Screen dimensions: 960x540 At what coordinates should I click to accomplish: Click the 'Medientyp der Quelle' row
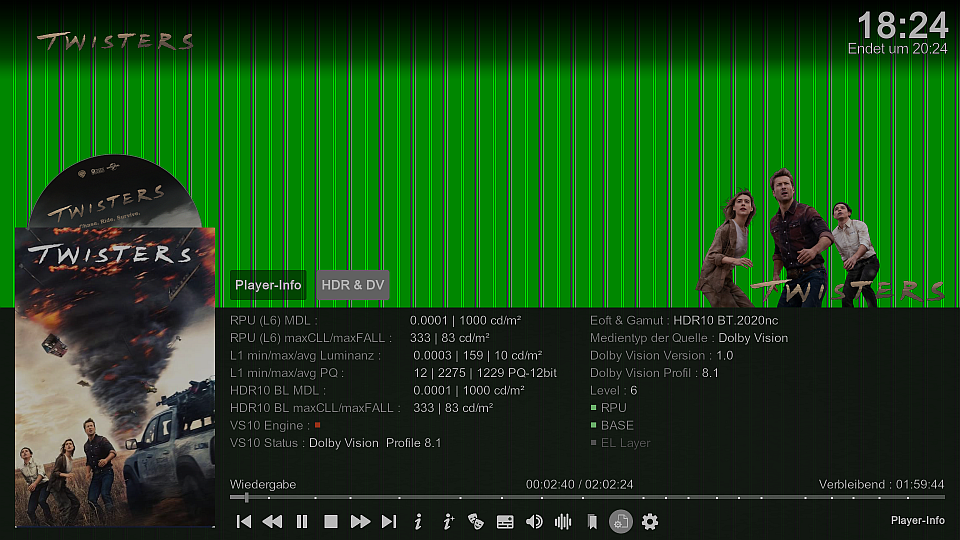click(689, 338)
